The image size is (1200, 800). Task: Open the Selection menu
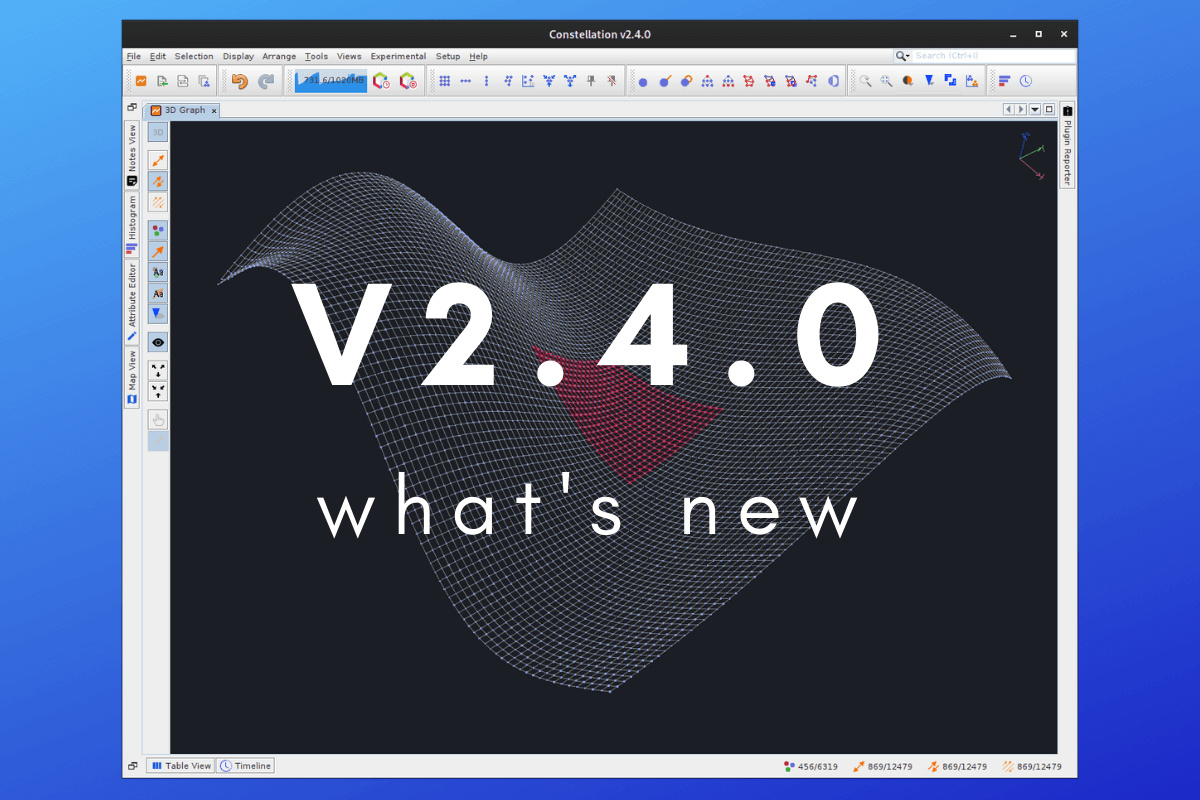pyautogui.click(x=194, y=56)
